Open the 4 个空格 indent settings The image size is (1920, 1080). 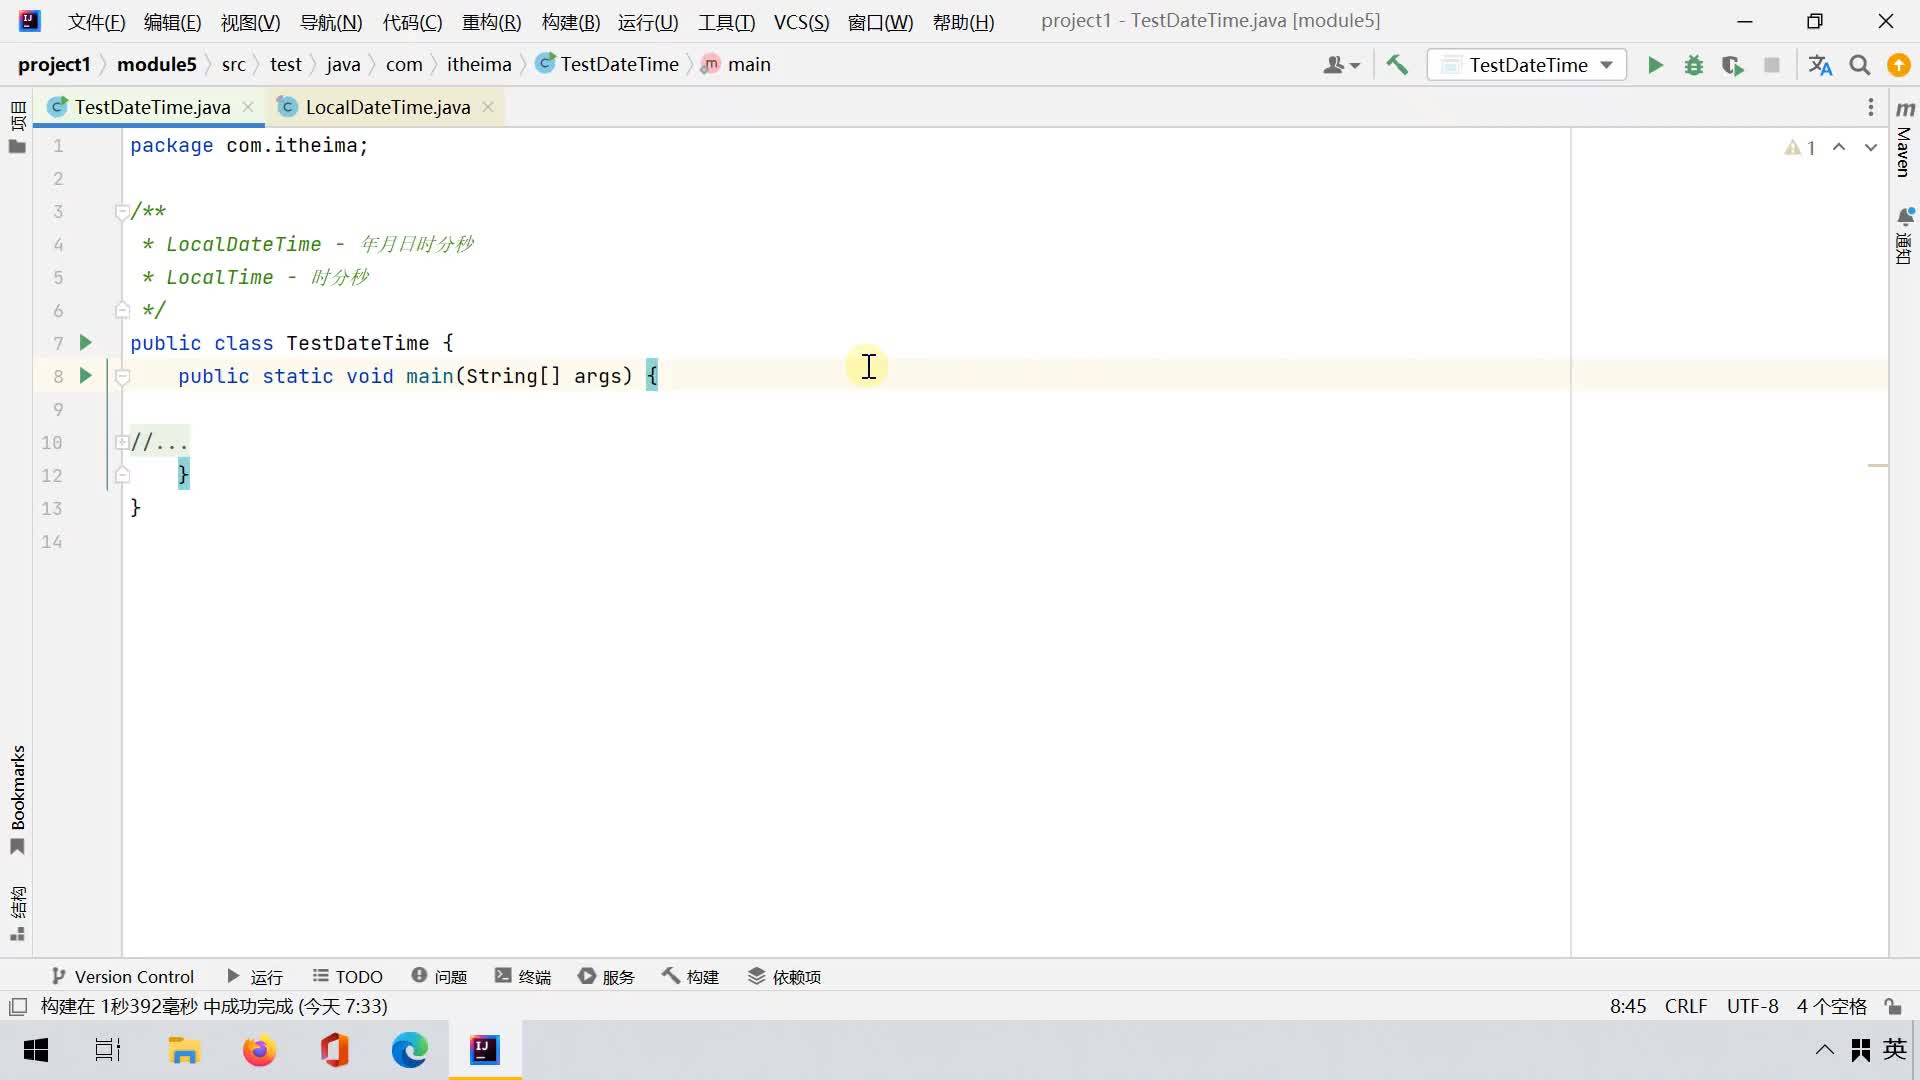pyautogui.click(x=1831, y=1007)
